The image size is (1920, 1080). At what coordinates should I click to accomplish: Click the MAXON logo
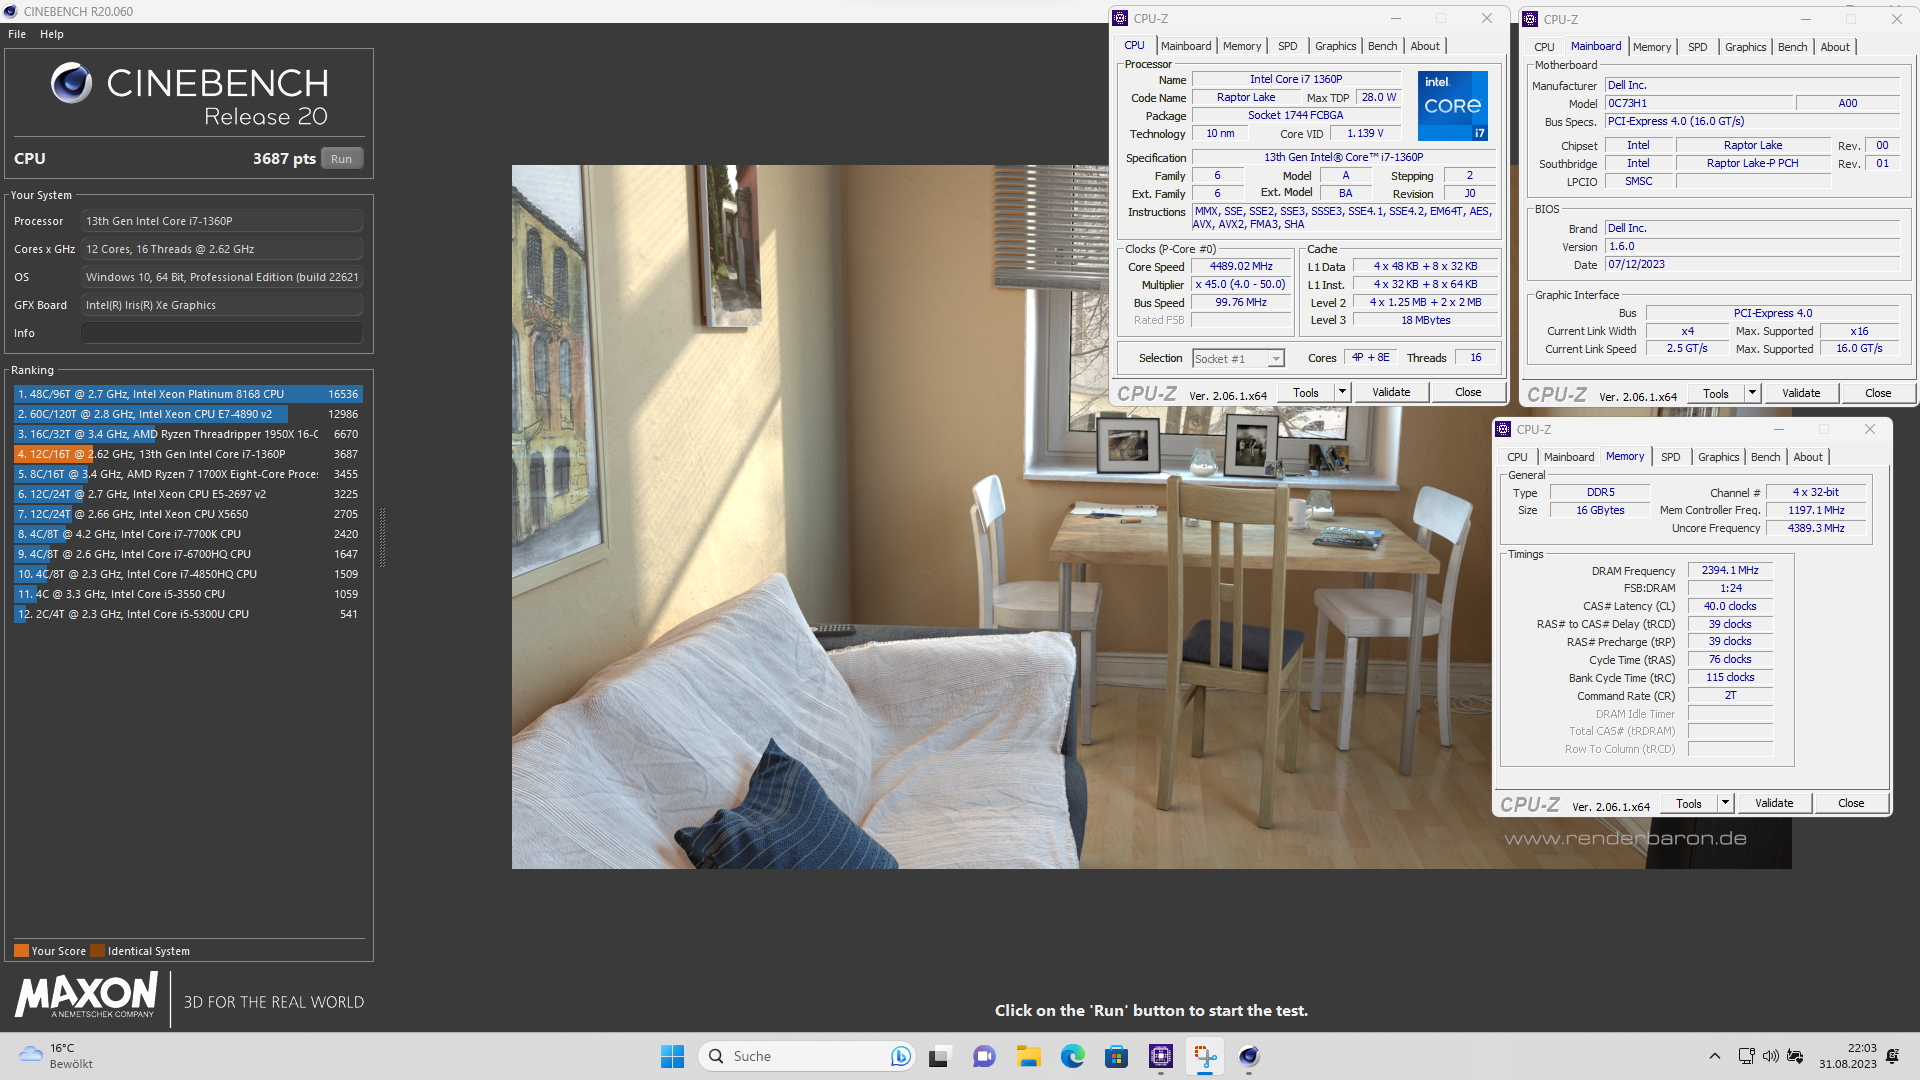click(x=86, y=996)
